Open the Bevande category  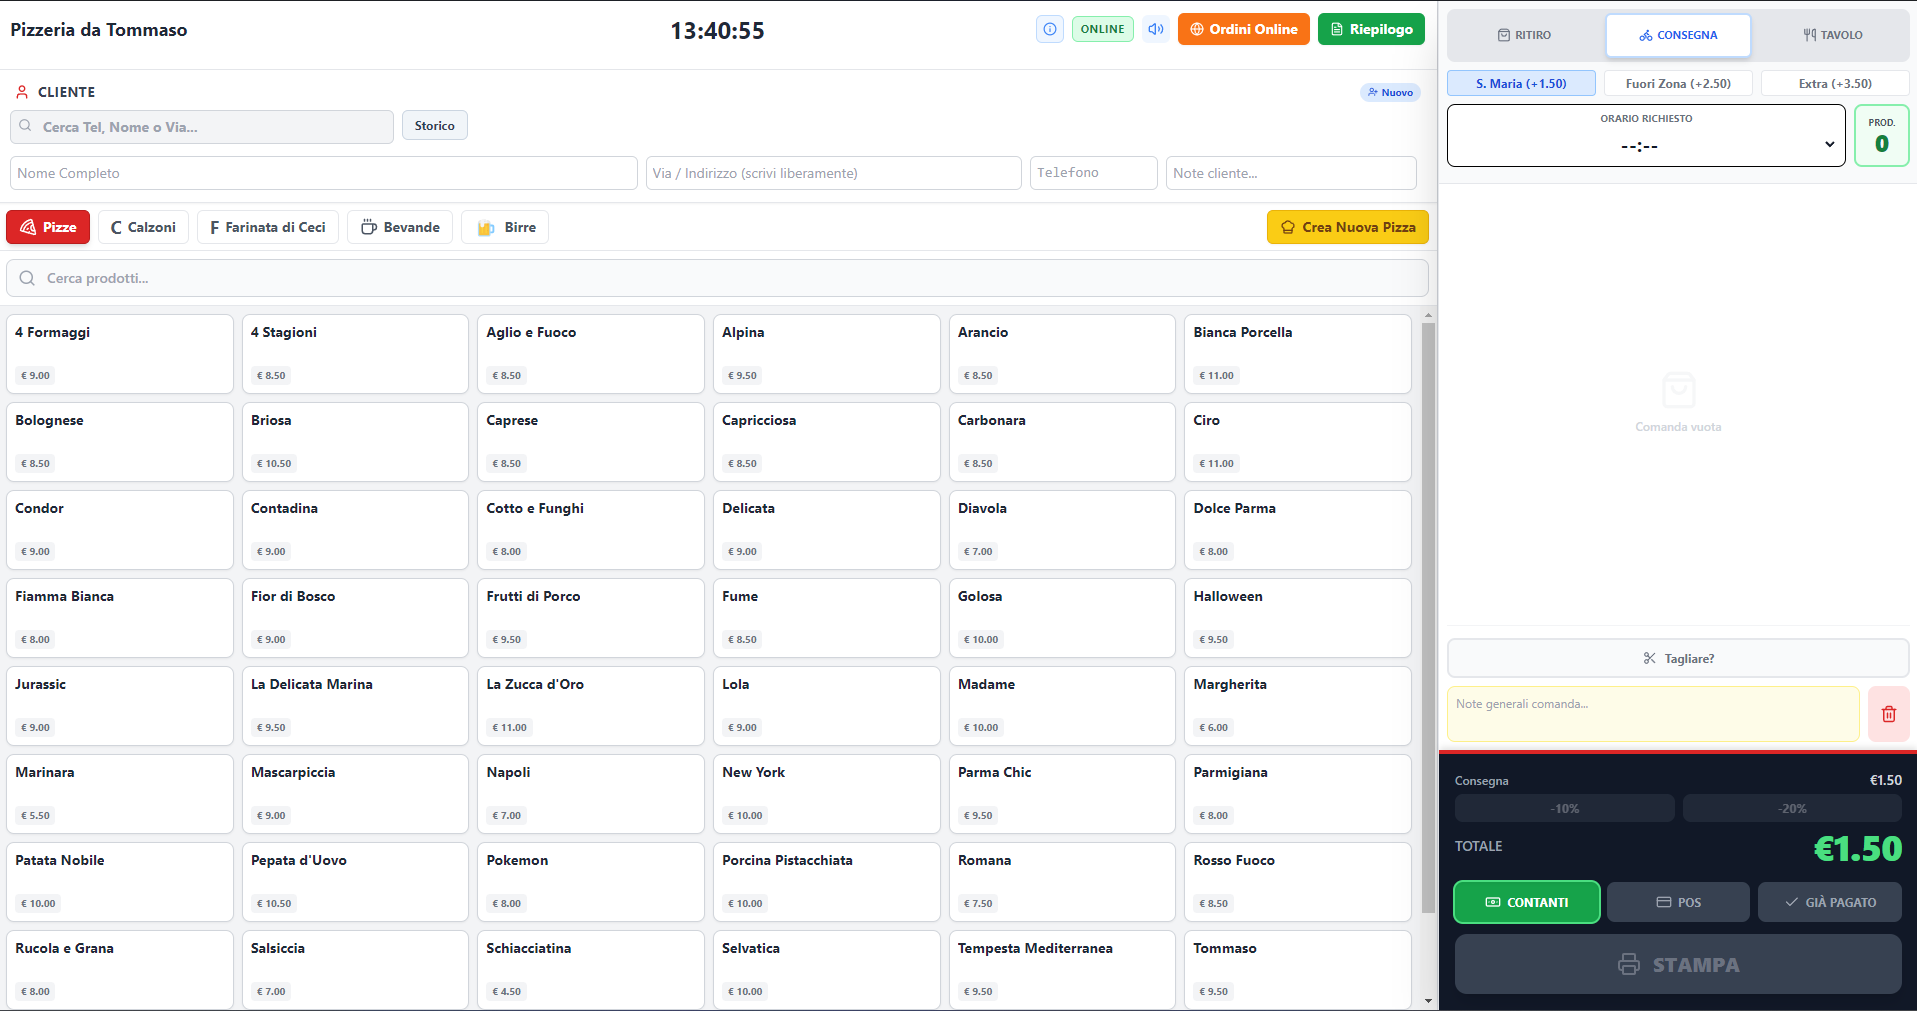coord(400,227)
